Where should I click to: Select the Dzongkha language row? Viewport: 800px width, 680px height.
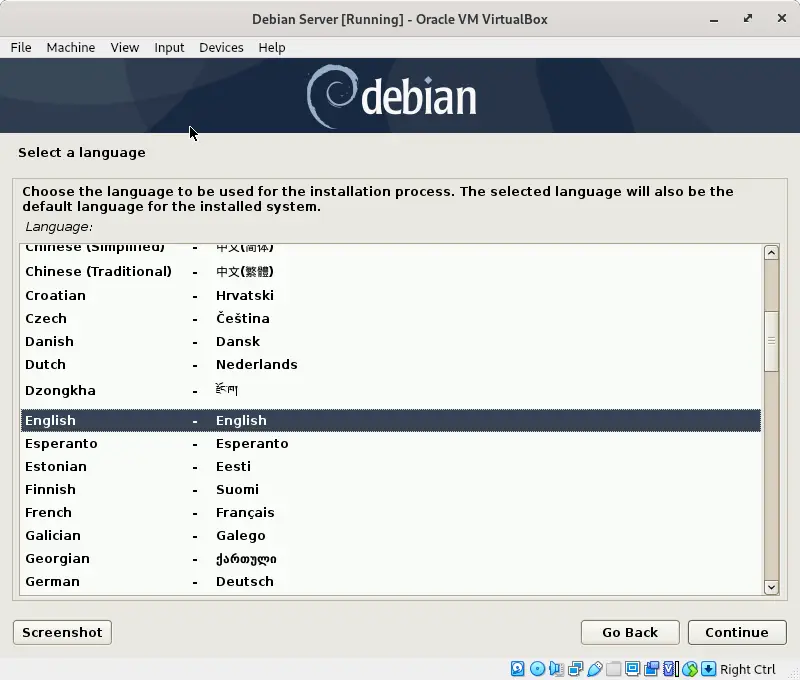pos(391,391)
